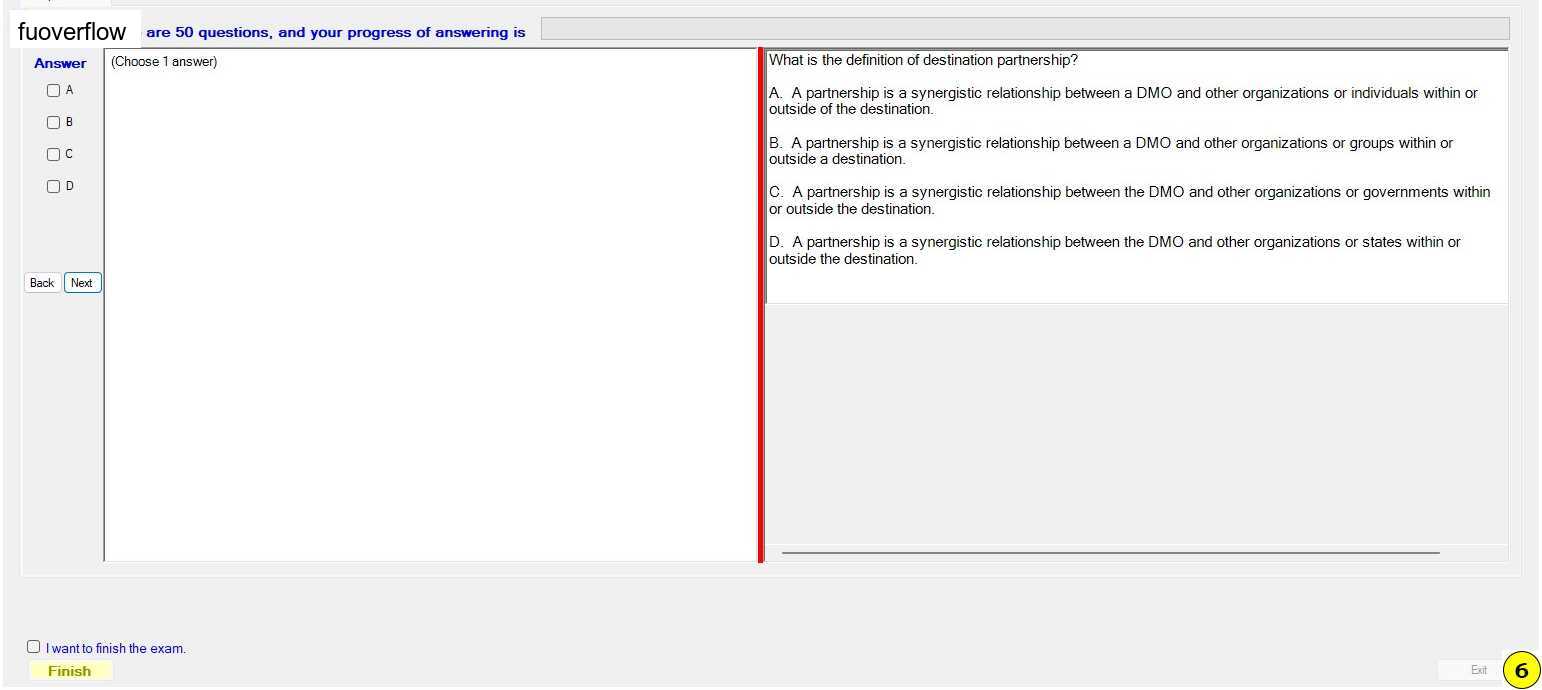The image size is (1542, 690).
Task: Click the answer text mentioning 'governments'
Action: (x=1129, y=200)
